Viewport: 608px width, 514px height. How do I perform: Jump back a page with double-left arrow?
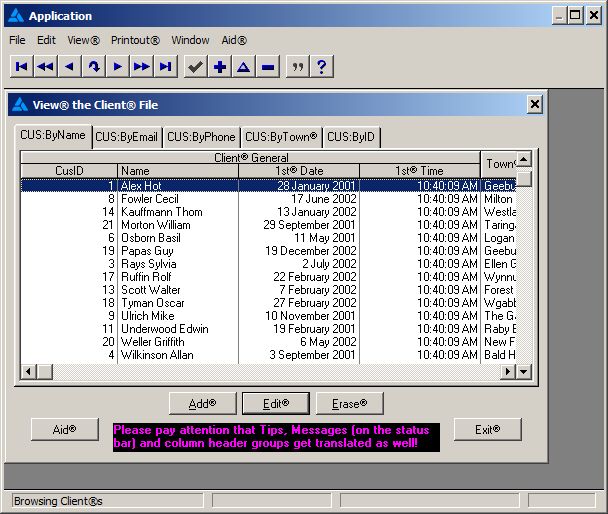45,67
